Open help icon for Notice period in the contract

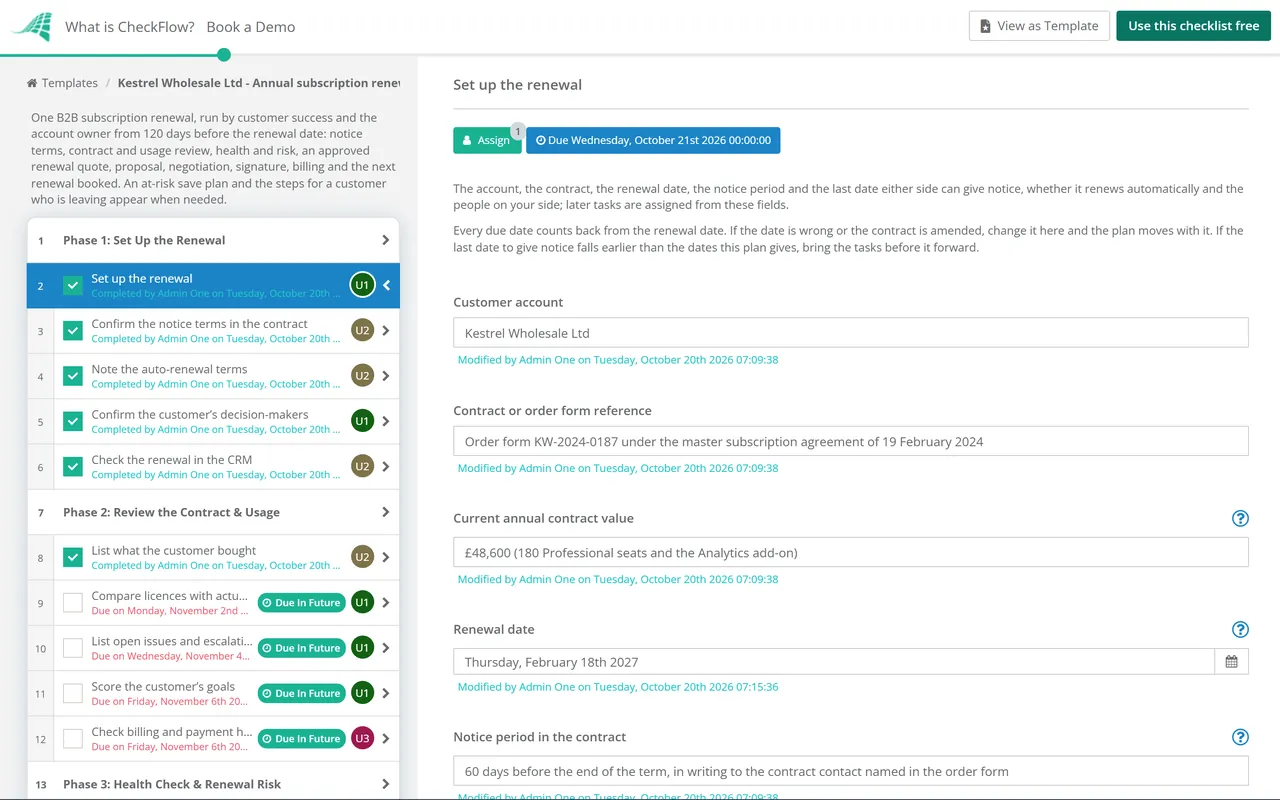pyautogui.click(x=1240, y=737)
